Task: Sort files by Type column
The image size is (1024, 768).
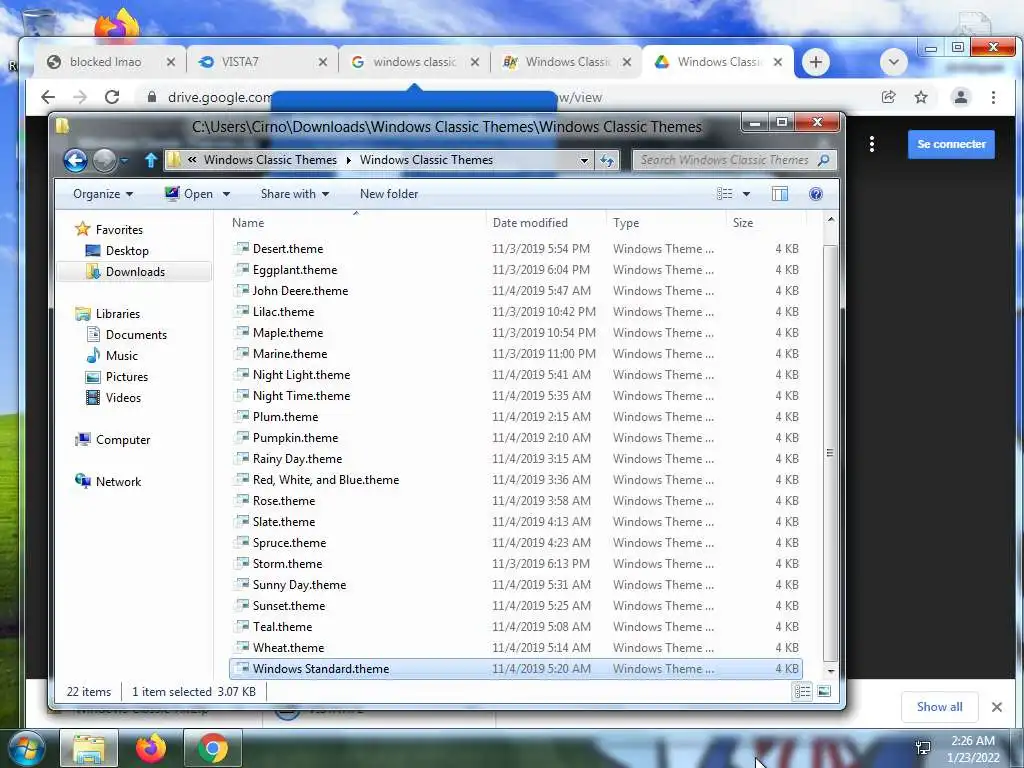Action: pos(665,223)
